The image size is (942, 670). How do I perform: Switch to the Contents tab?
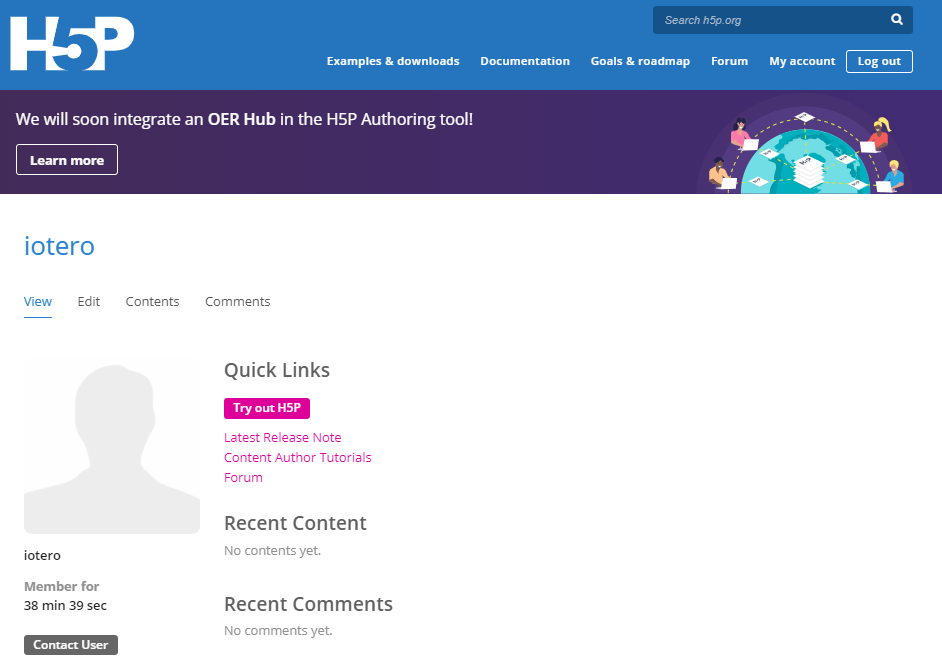pyautogui.click(x=152, y=301)
